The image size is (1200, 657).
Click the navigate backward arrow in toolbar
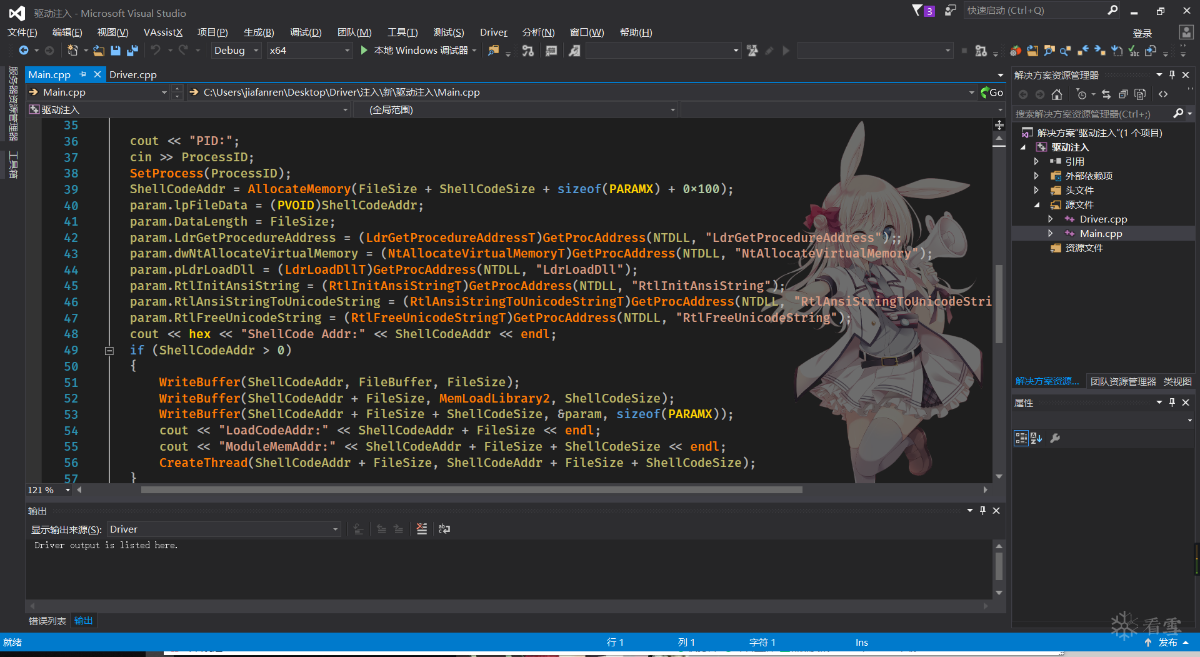pyautogui.click(x=23, y=50)
